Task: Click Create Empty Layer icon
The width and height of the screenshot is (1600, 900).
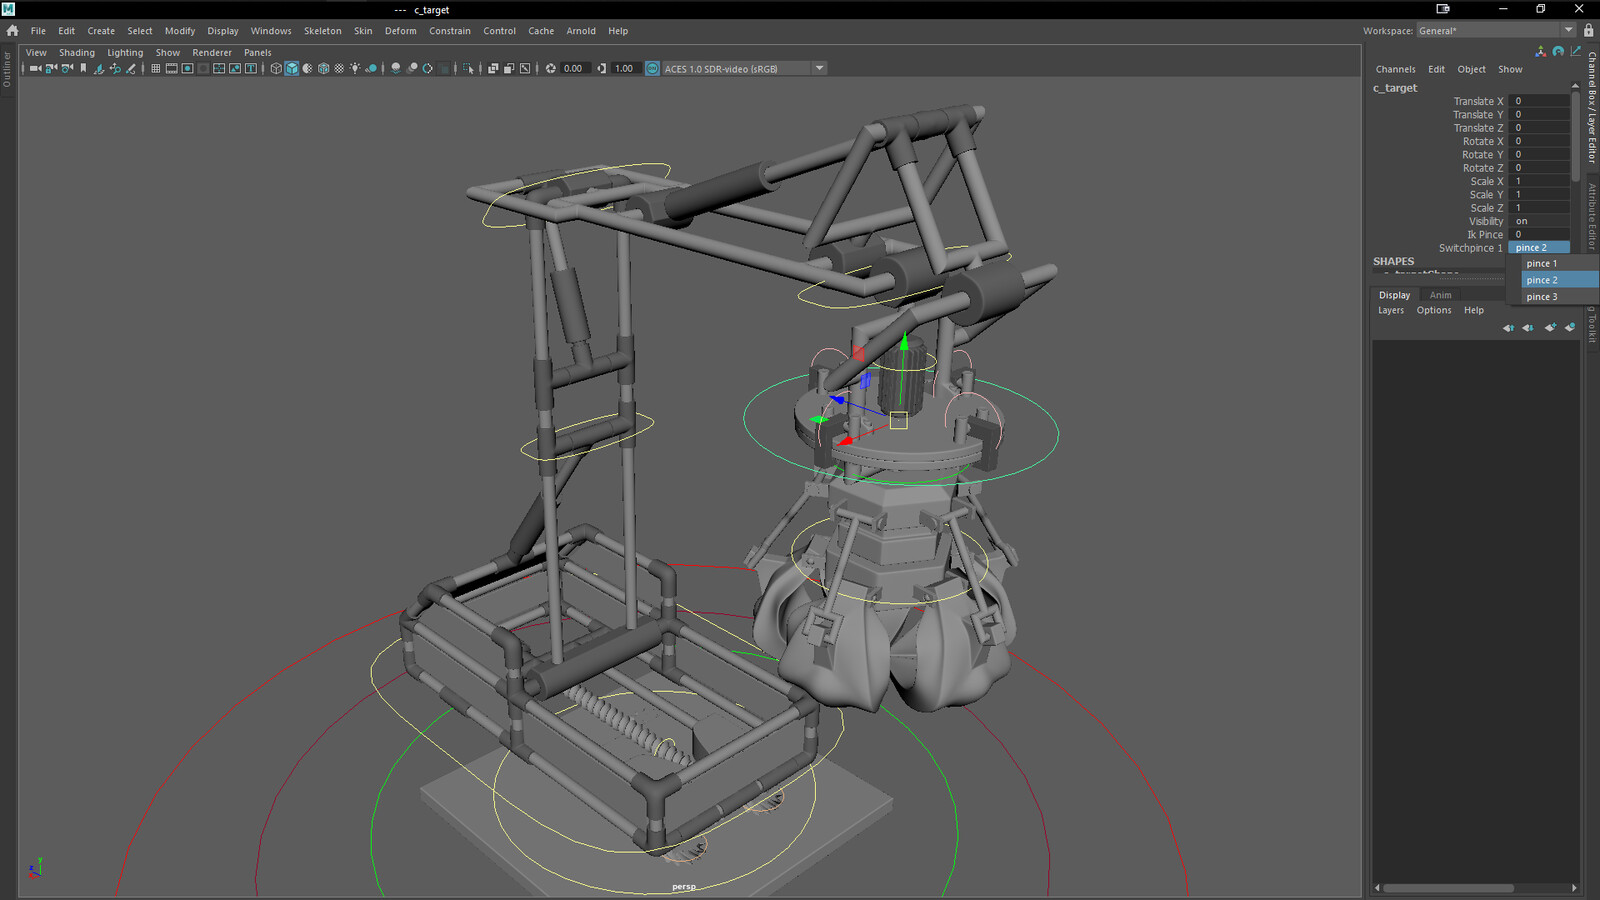Action: coord(1550,328)
